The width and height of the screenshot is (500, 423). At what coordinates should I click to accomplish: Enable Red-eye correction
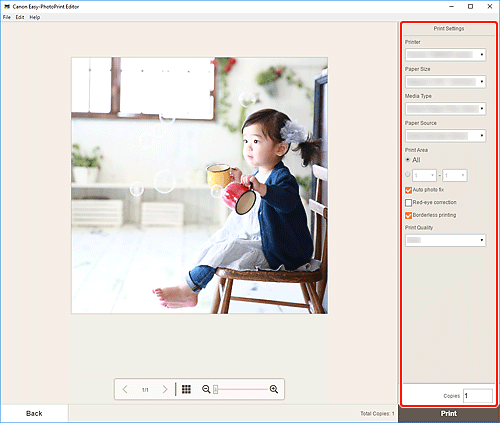(x=408, y=203)
